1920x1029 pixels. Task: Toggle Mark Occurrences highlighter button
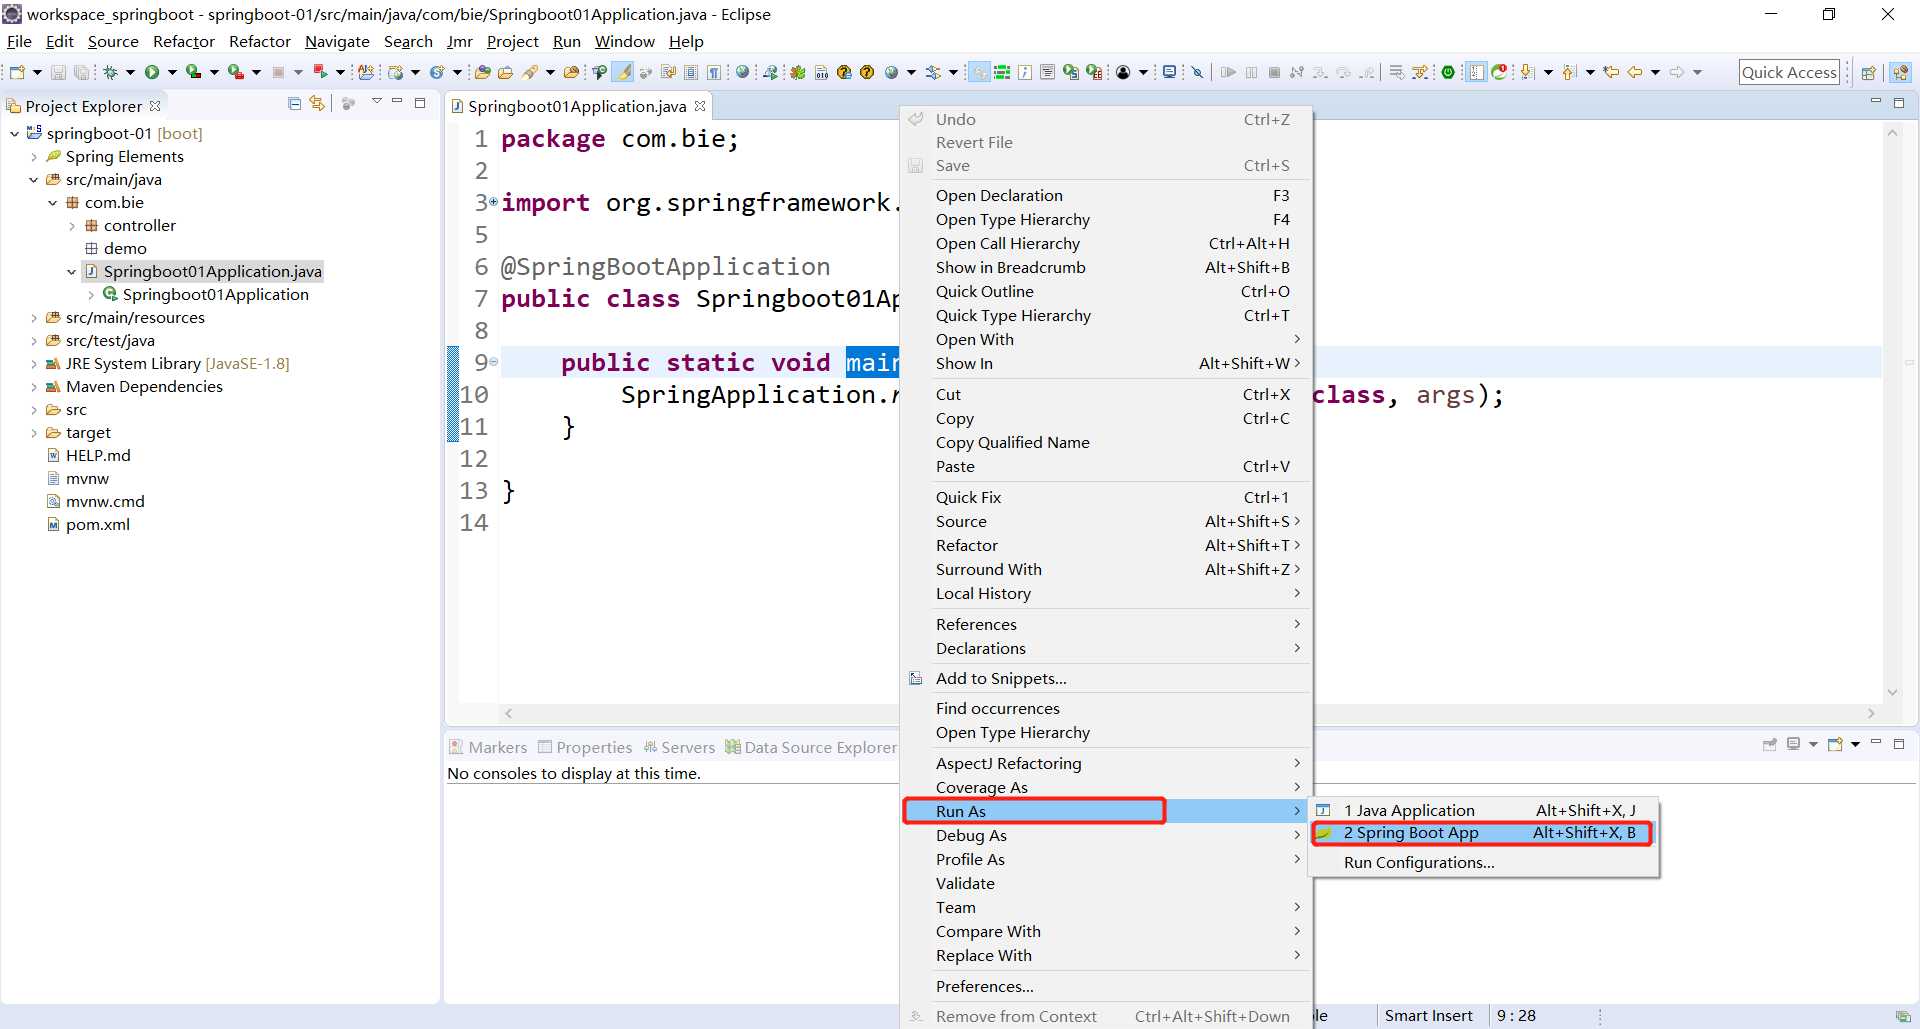click(623, 72)
